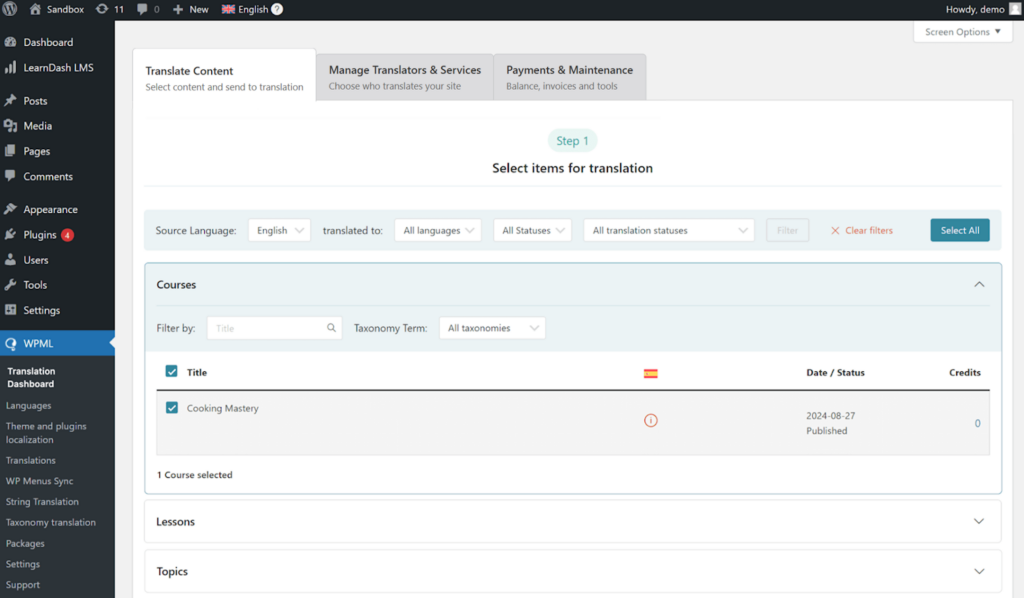
Task: Click the Date / Status column header
Action: pyautogui.click(x=835, y=372)
